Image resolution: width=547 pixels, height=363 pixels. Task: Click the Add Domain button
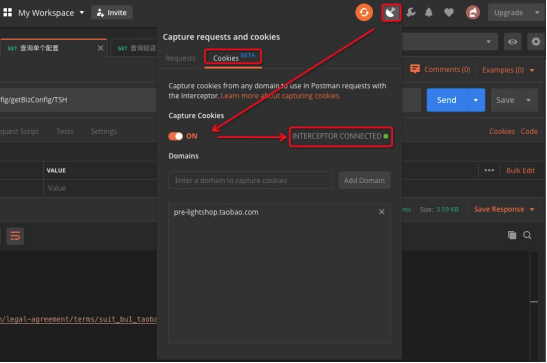pyautogui.click(x=364, y=180)
